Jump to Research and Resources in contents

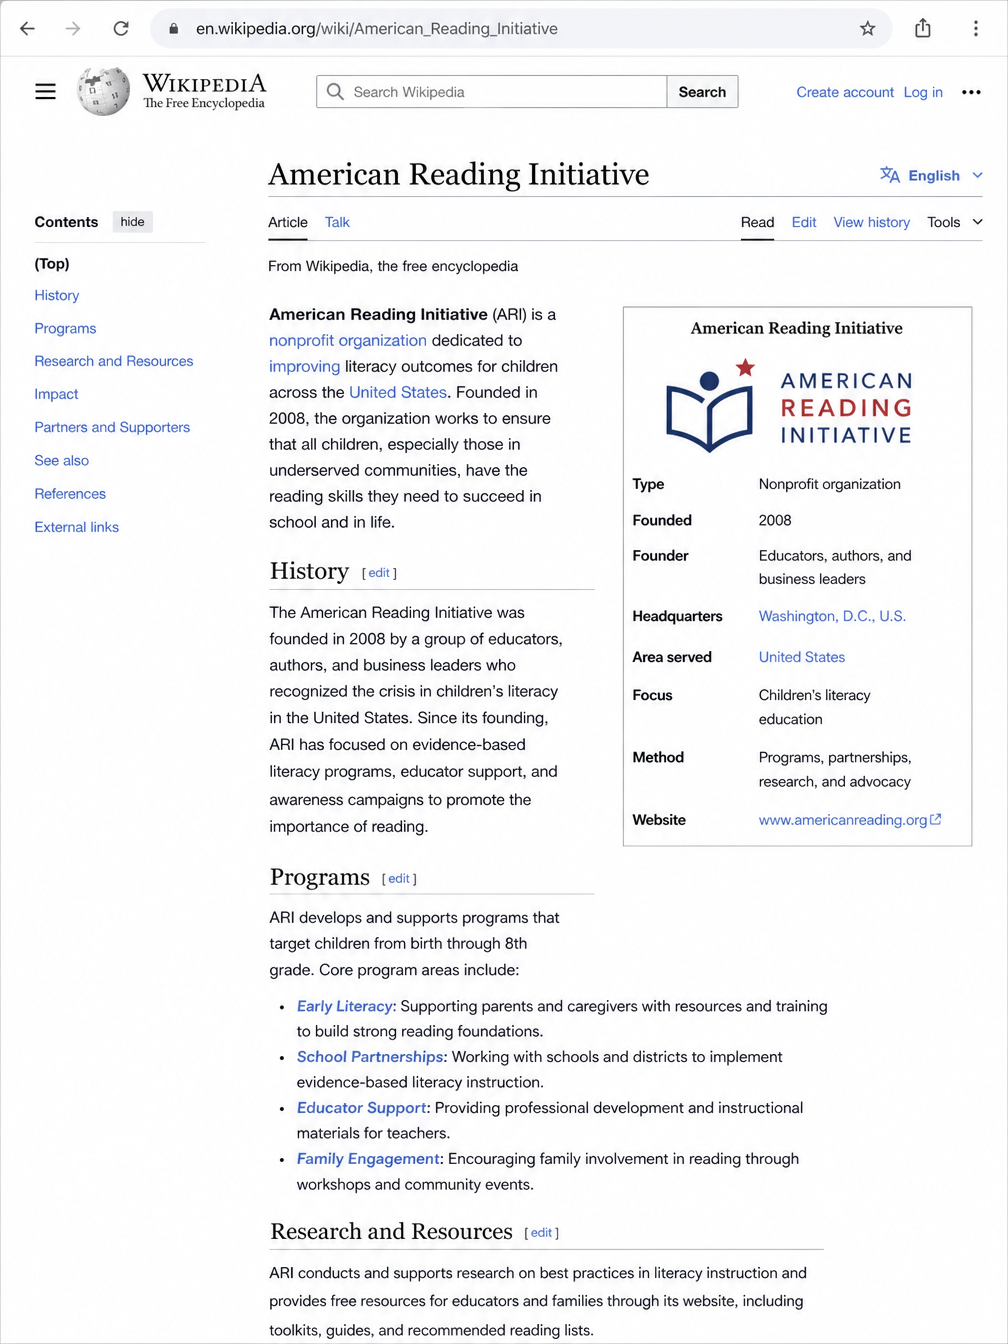(114, 361)
